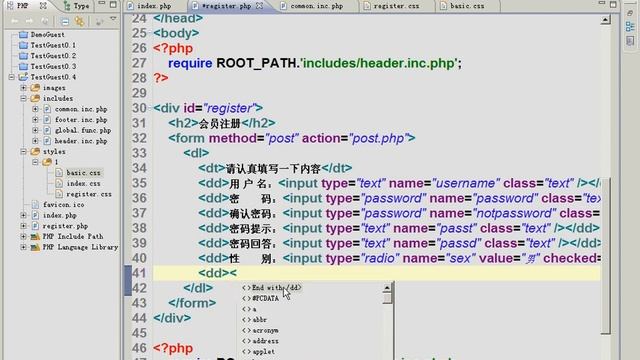
Task: Select the TestGuest0.3 project
Action: point(53,67)
